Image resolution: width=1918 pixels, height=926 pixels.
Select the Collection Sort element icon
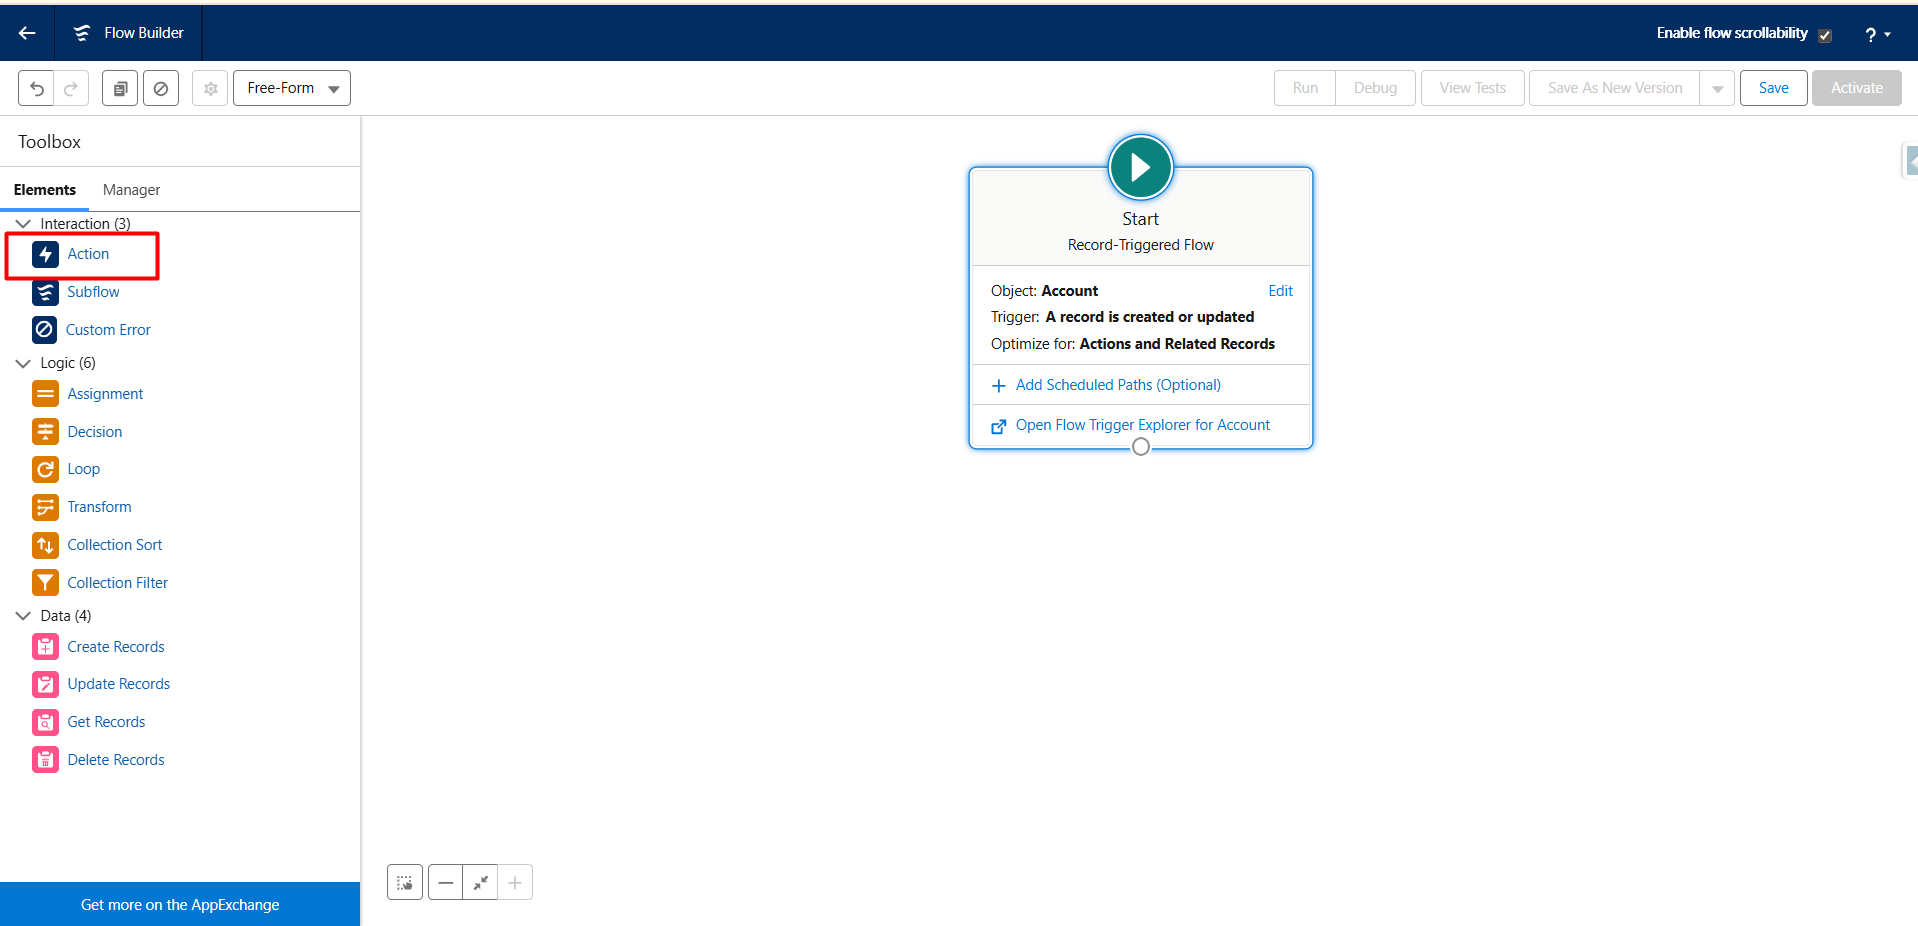(45, 545)
